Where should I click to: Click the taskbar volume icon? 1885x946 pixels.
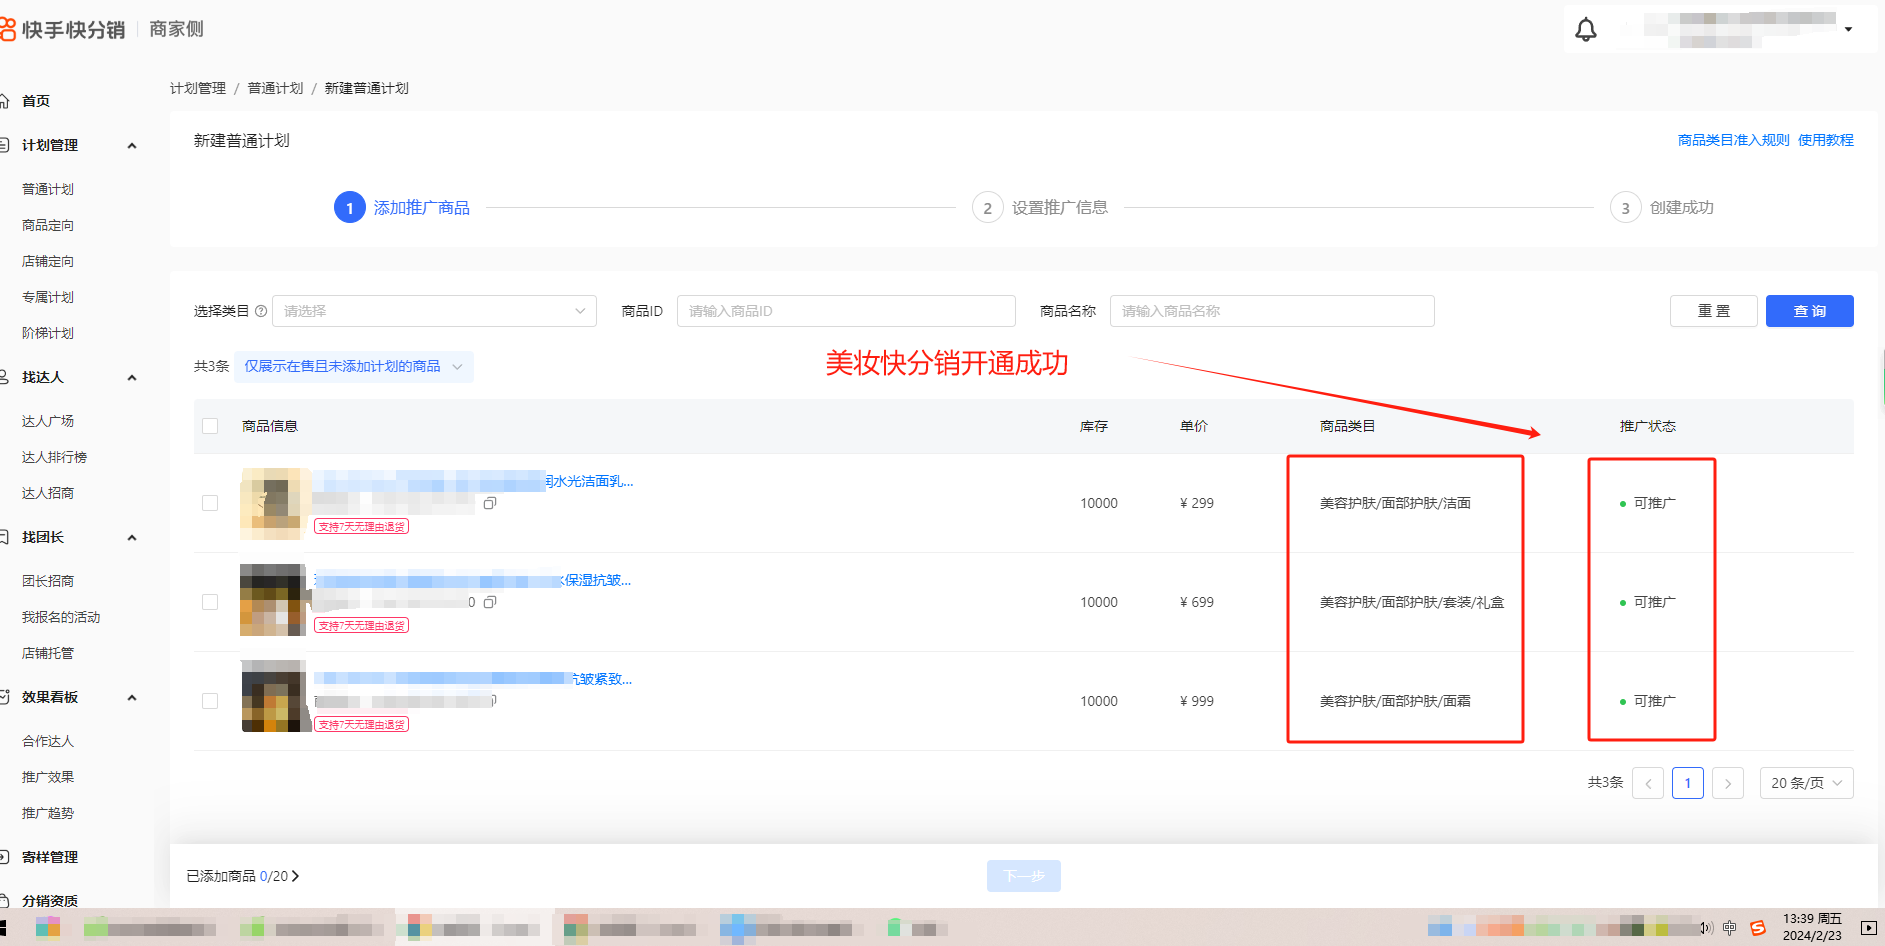pyautogui.click(x=1706, y=928)
